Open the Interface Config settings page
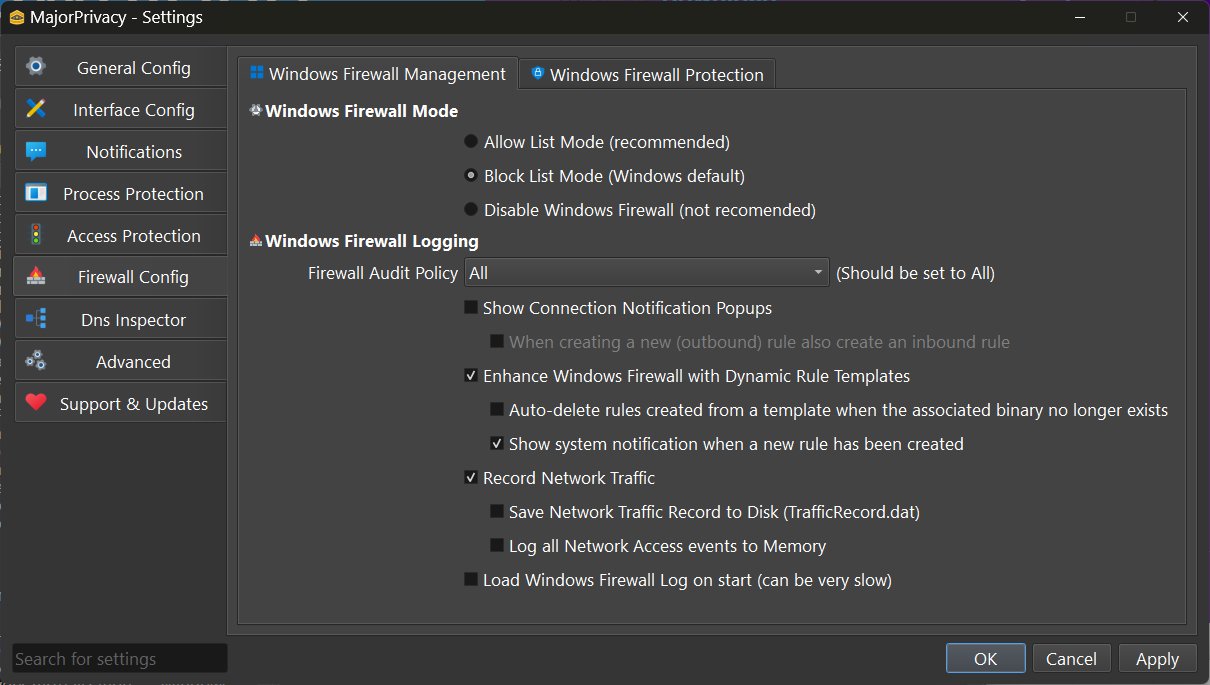 point(121,110)
